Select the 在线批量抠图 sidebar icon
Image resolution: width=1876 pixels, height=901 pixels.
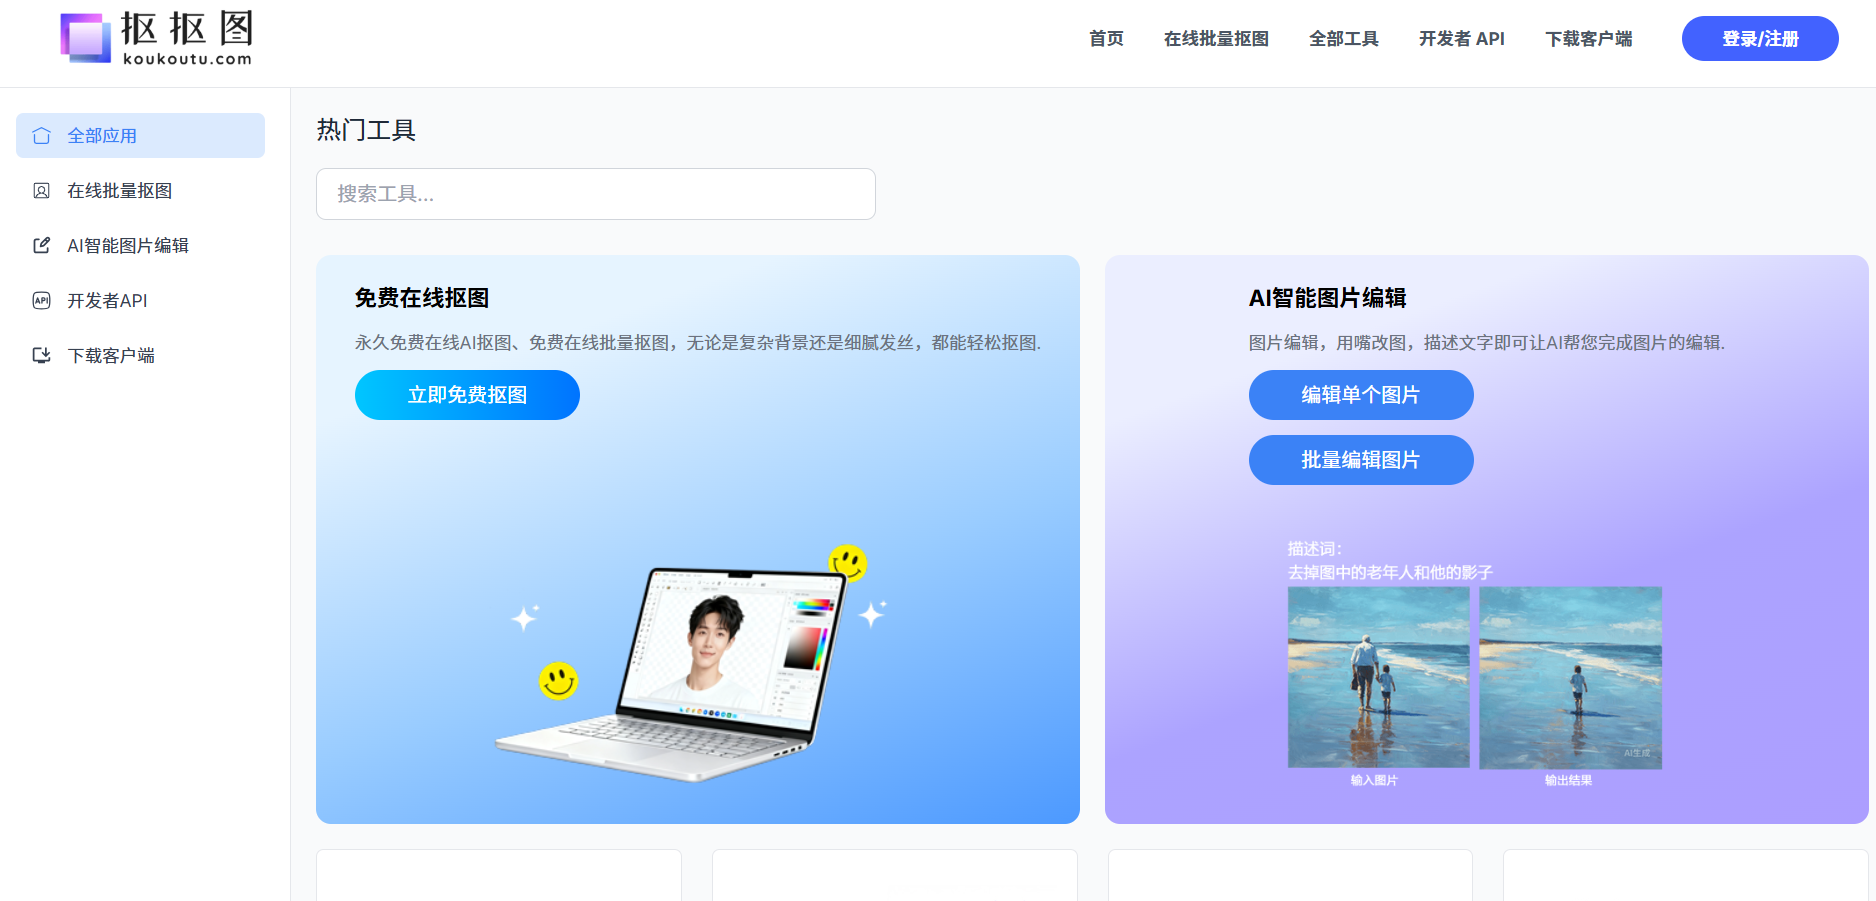pyautogui.click(x=41, y=190)
